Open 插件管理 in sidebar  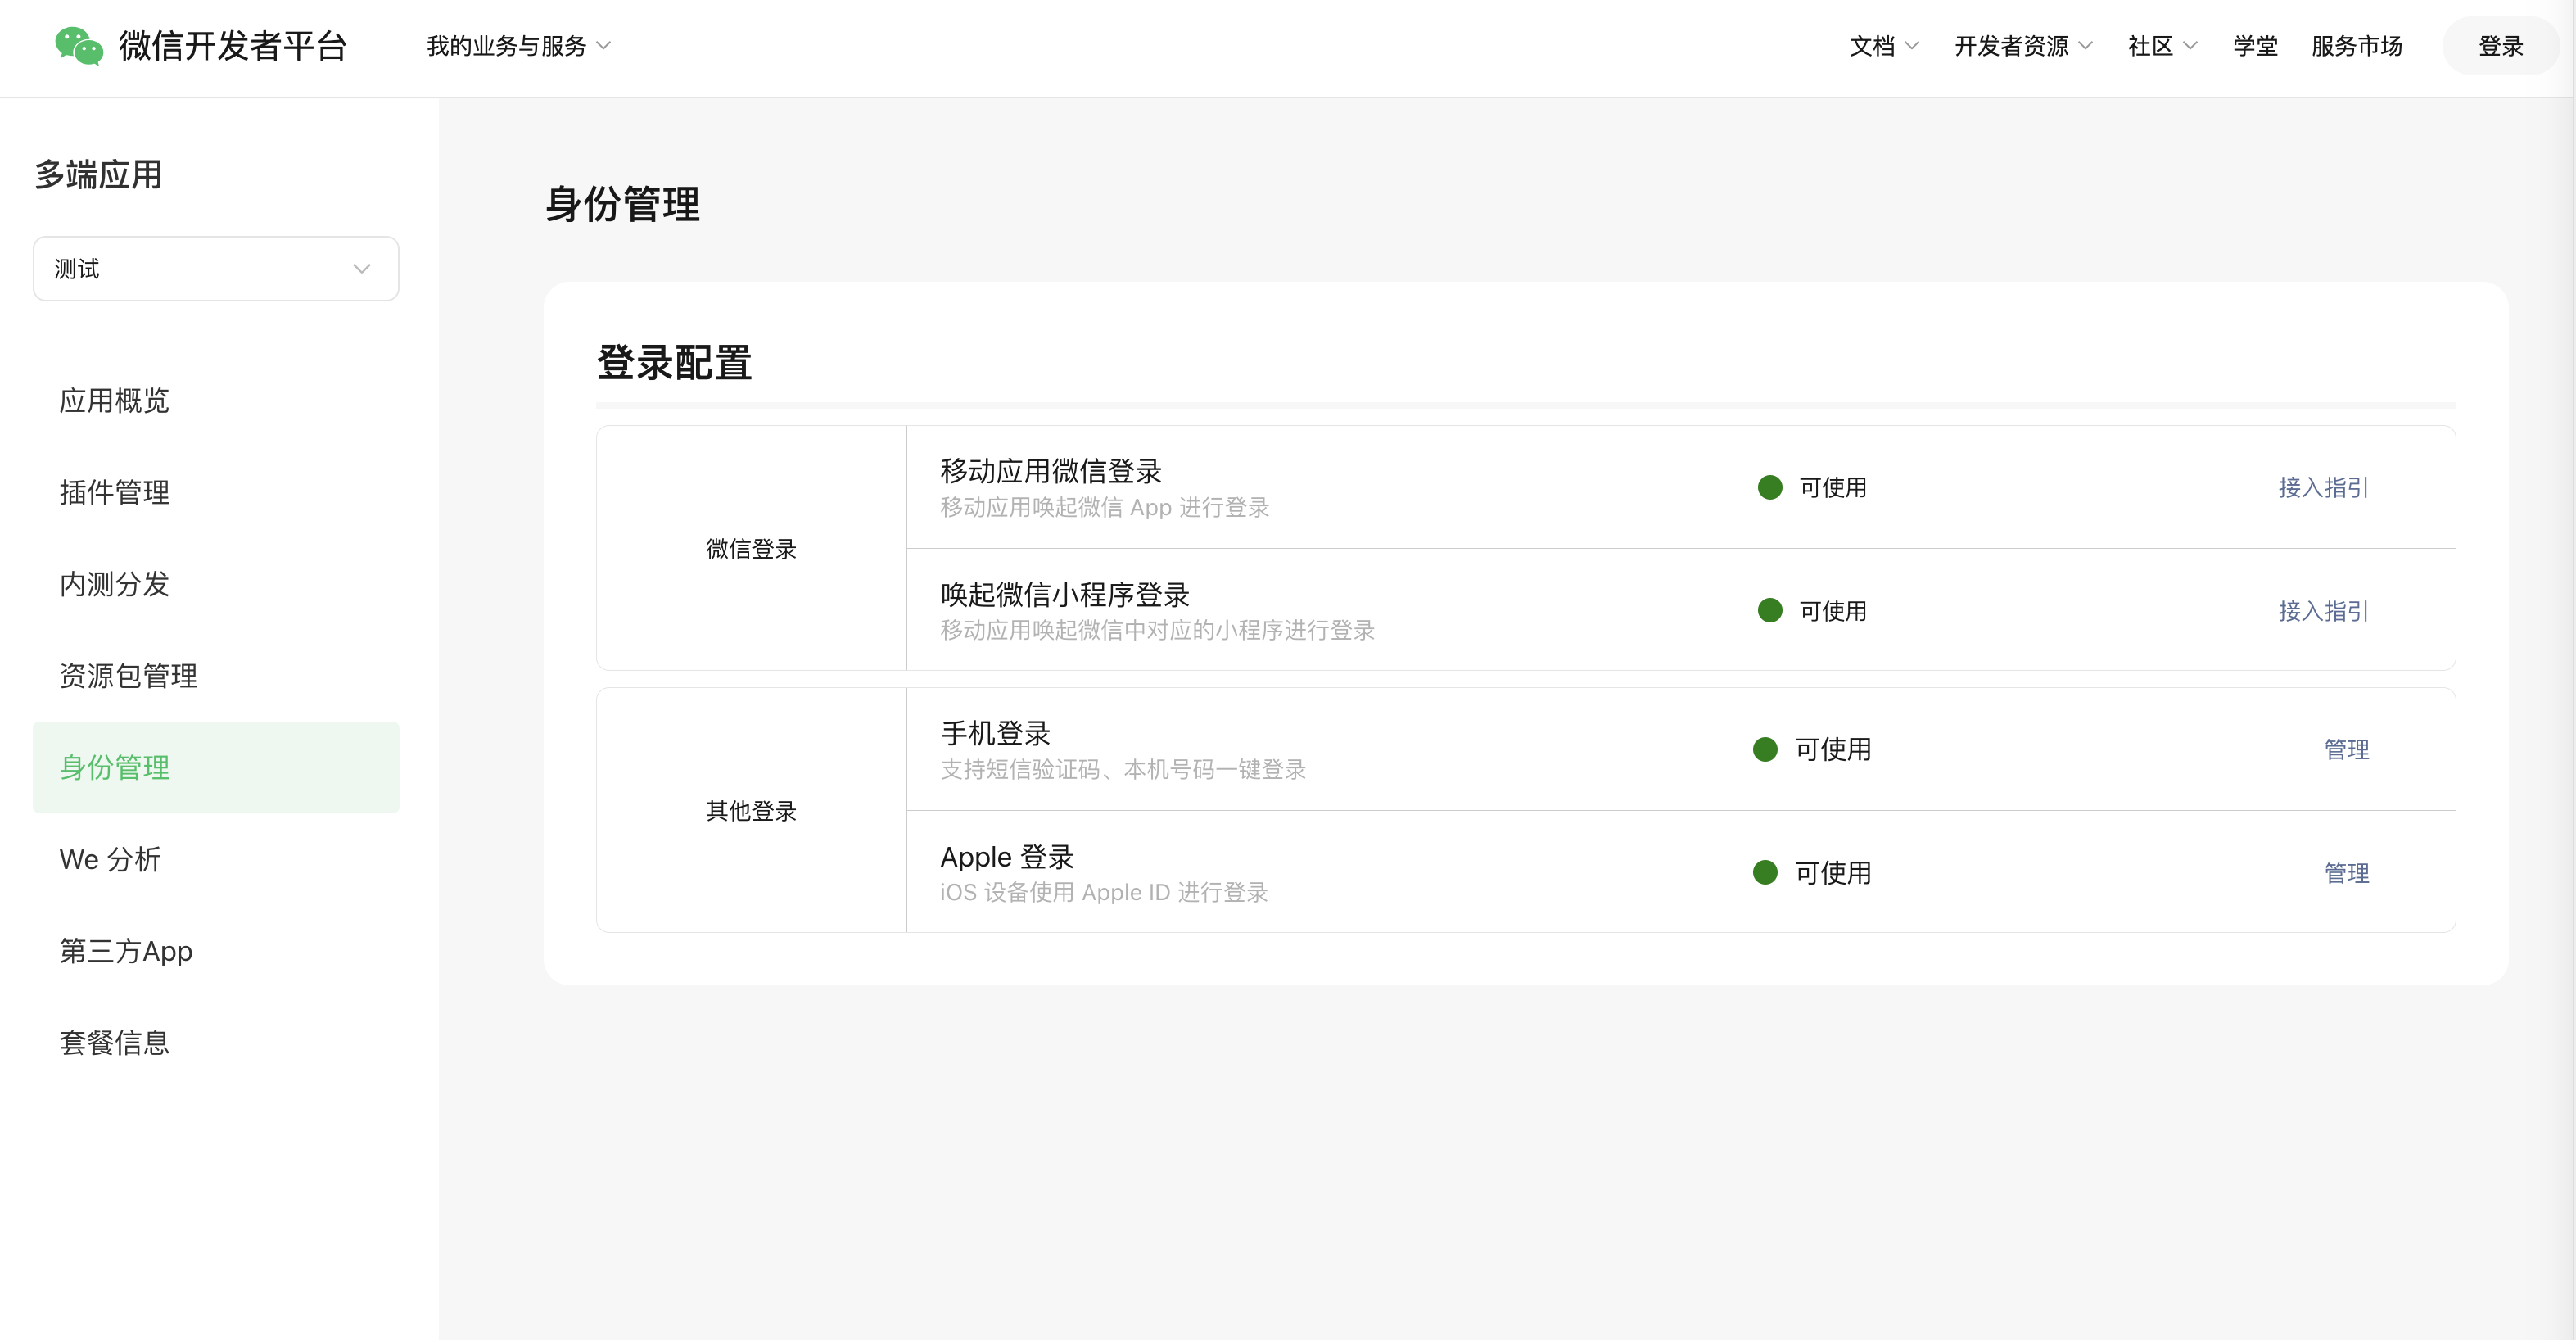click(216, 492)
